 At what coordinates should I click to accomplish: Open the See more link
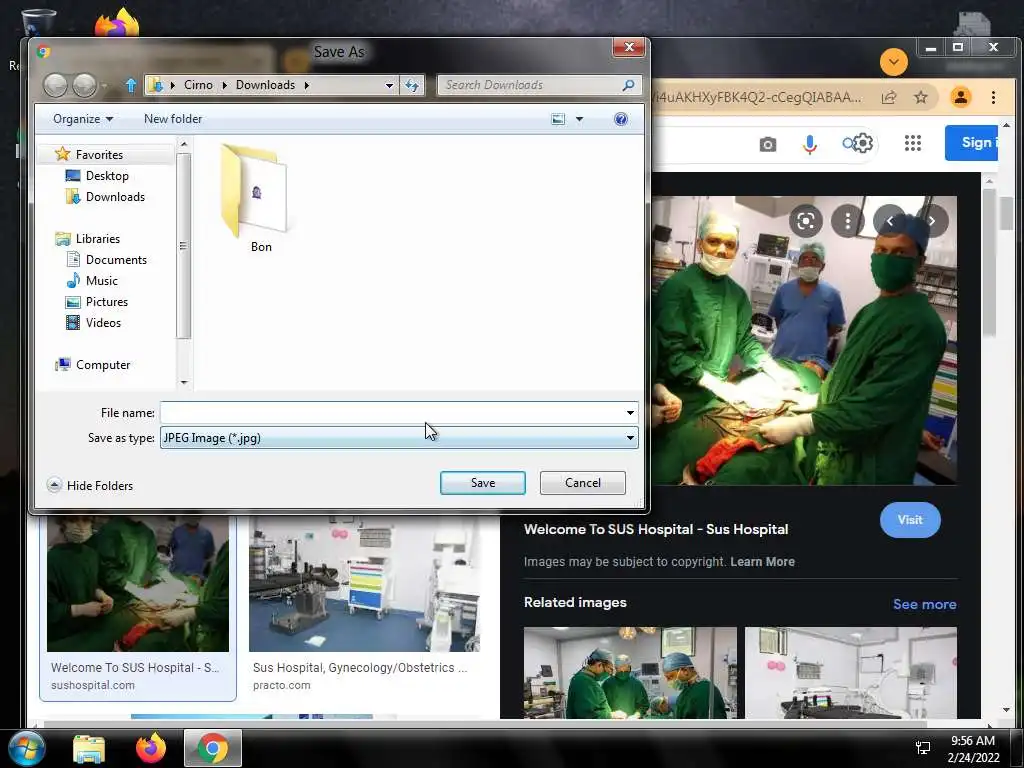(924, 604)
